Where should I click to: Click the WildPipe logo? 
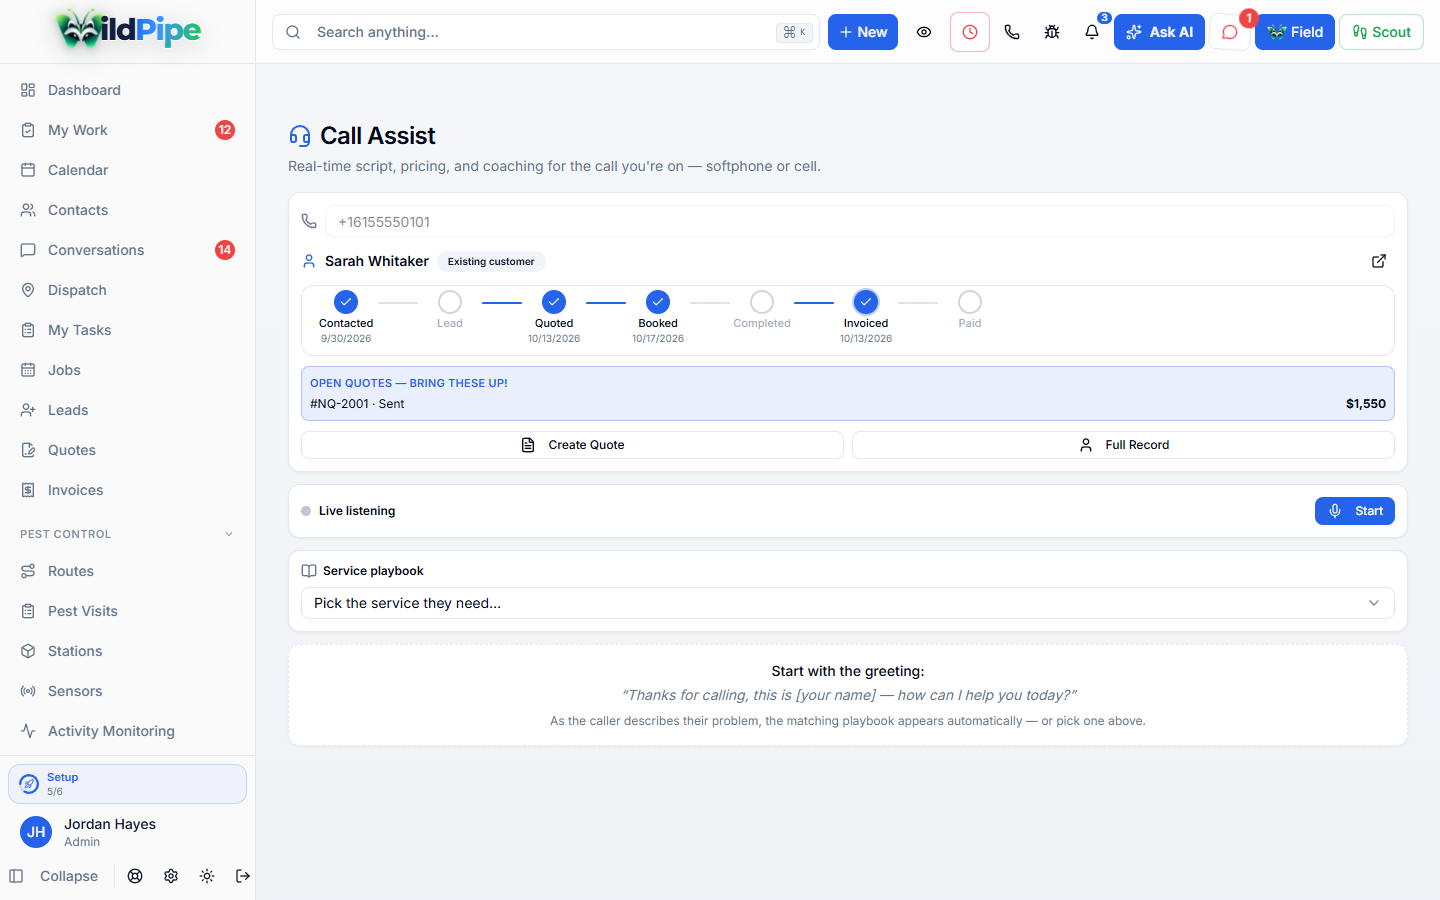coord(128,30)
